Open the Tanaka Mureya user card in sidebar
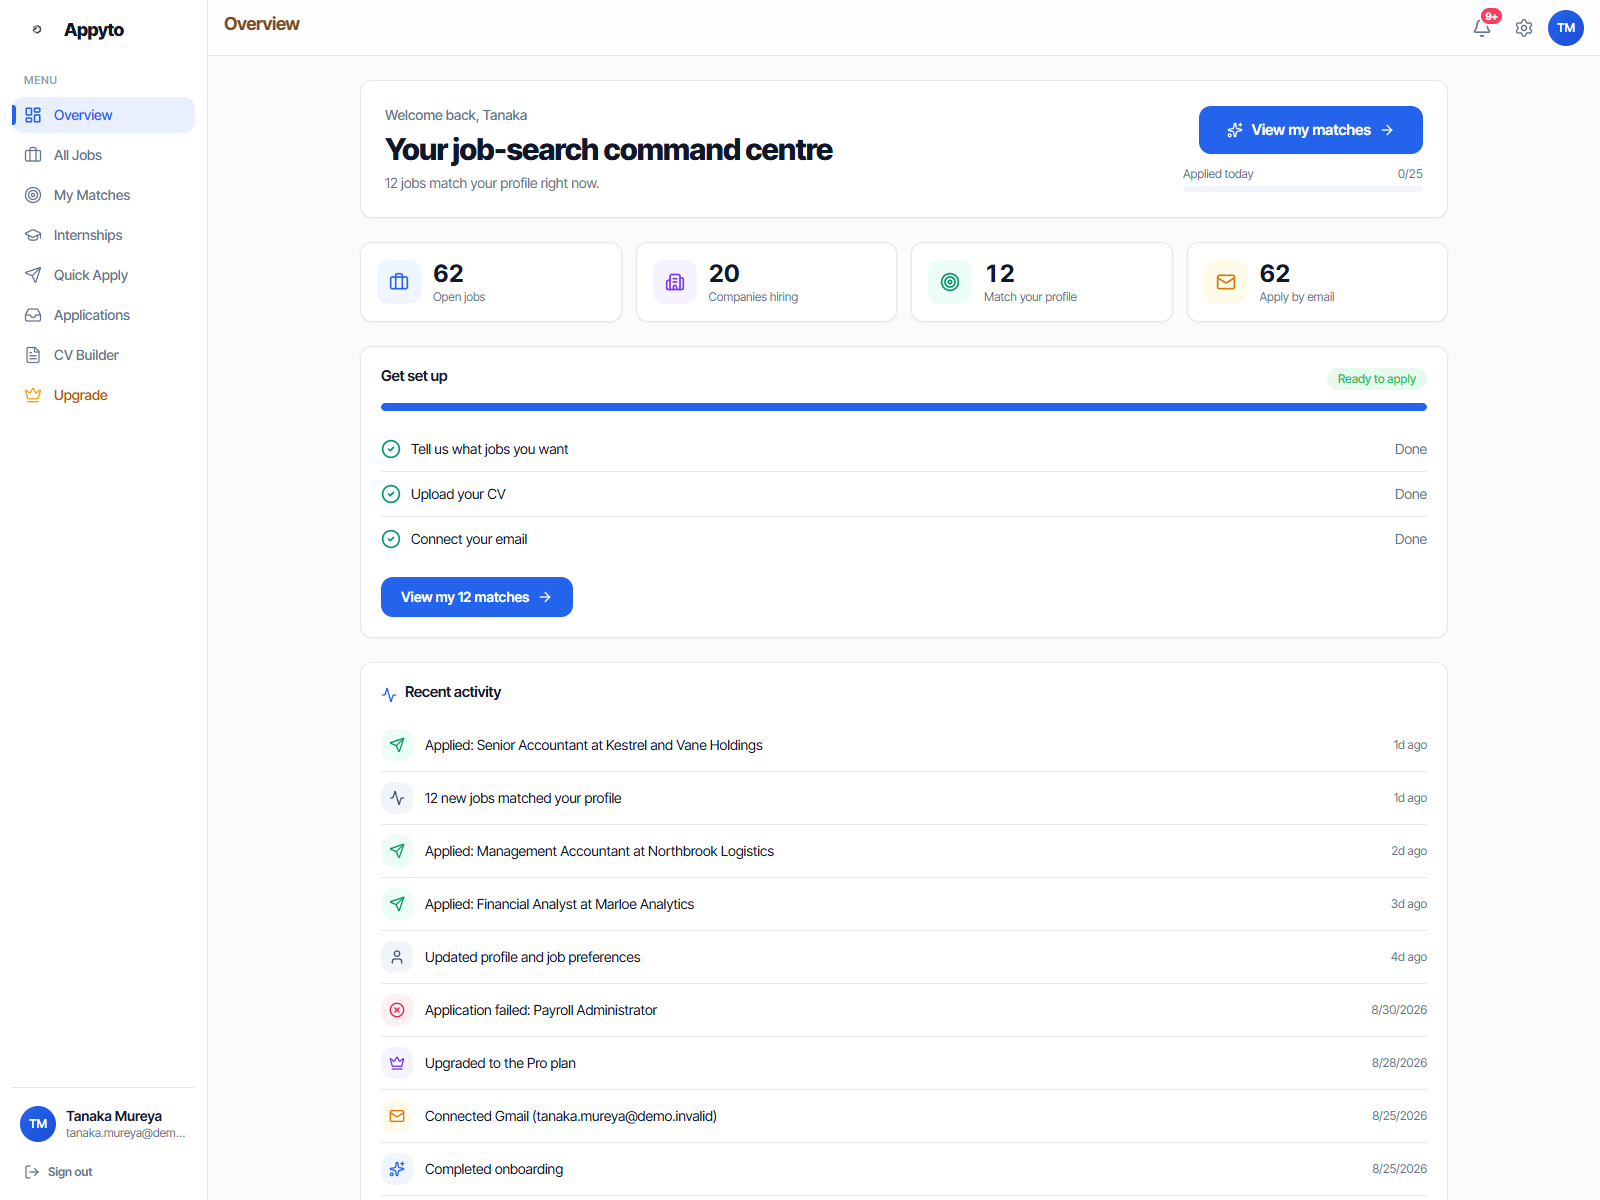Image resolution: width=1600 pixels, height=1200 pixels. click(103, 1124)
